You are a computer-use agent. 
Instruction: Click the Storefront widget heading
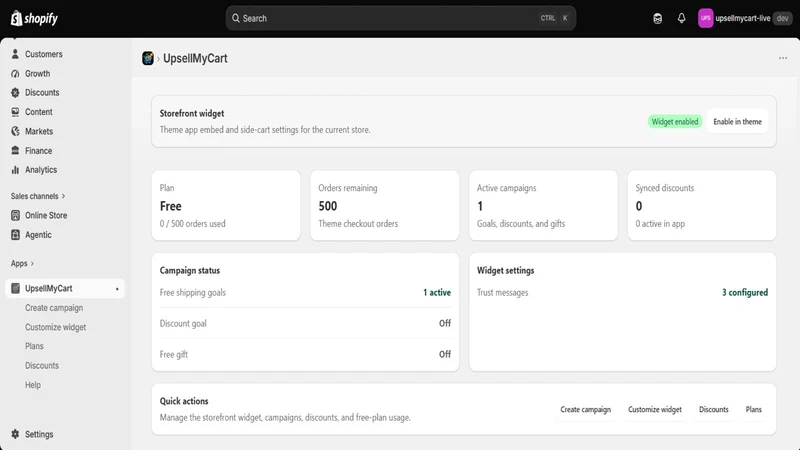(192, 113)
